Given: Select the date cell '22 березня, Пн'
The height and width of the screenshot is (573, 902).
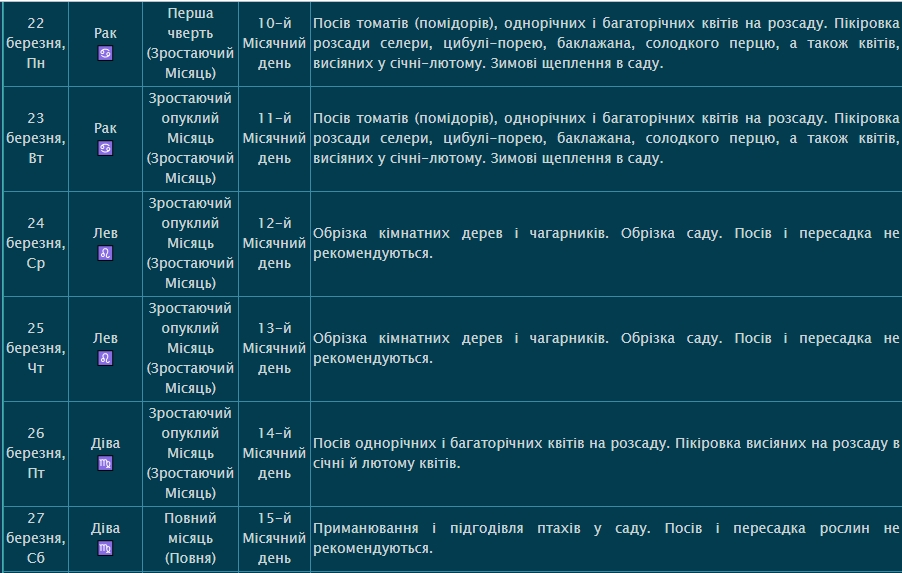Looking at the screenshot, I should coord(36,44).
